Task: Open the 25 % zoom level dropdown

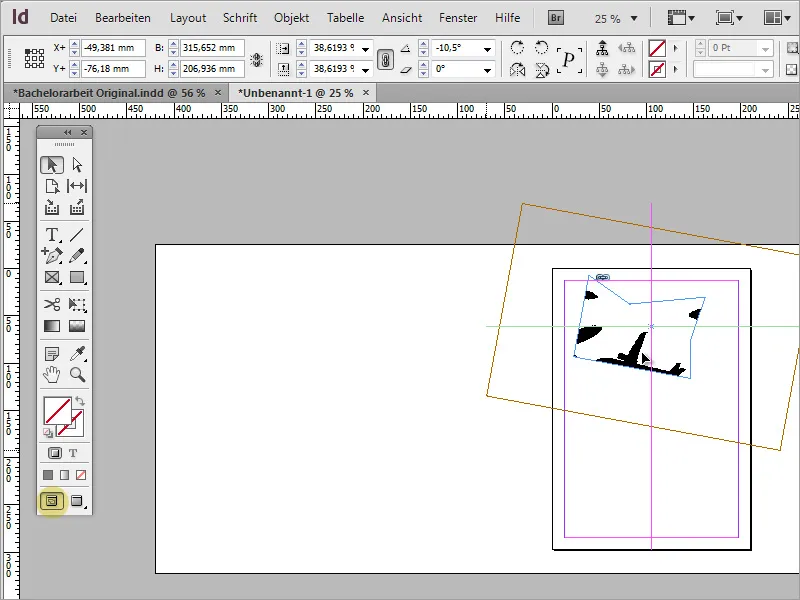Action: click(x=634, y=18)
